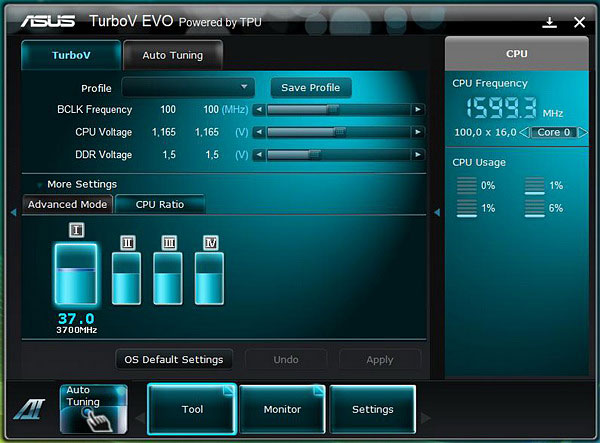
Task: Click the 100,0 x 16,0 multiplier text
Action: point(485,132)
